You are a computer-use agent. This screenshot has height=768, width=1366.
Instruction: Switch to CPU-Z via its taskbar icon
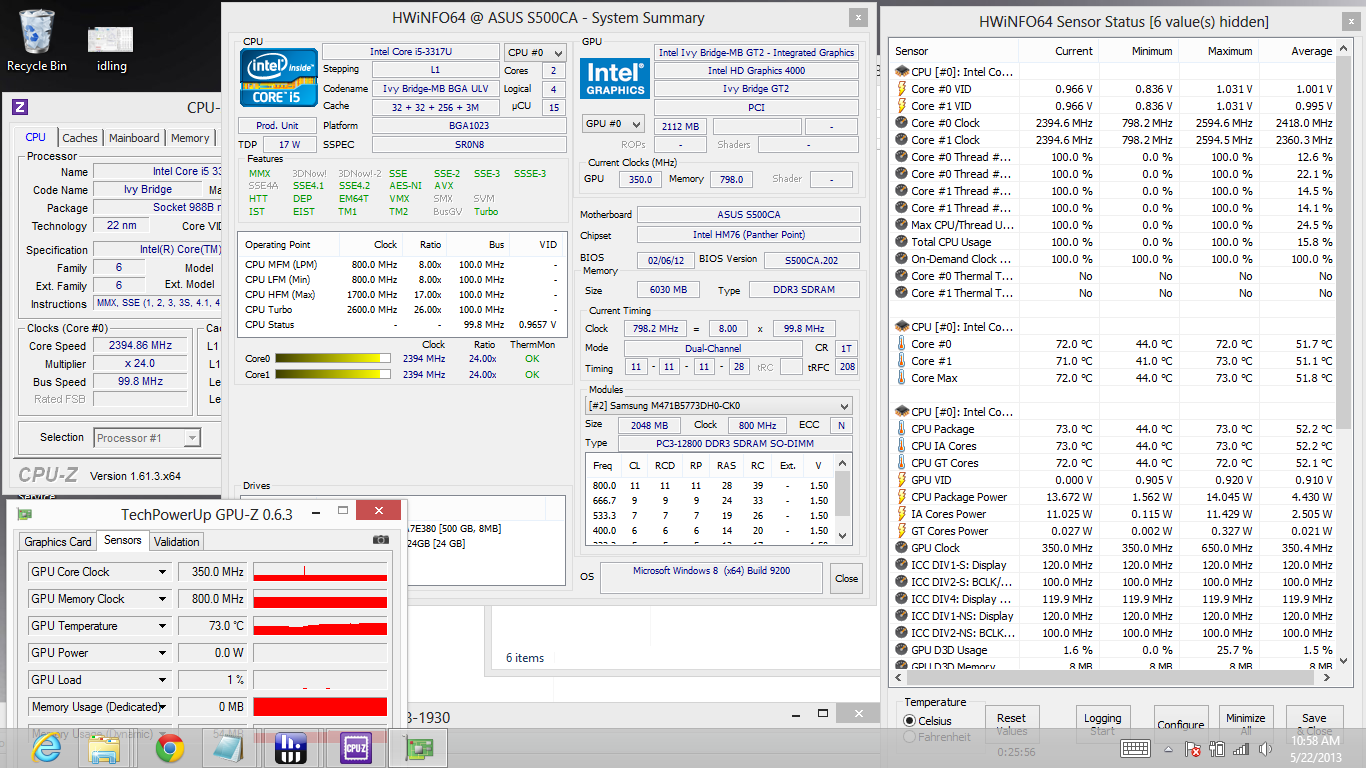(355, 748)
